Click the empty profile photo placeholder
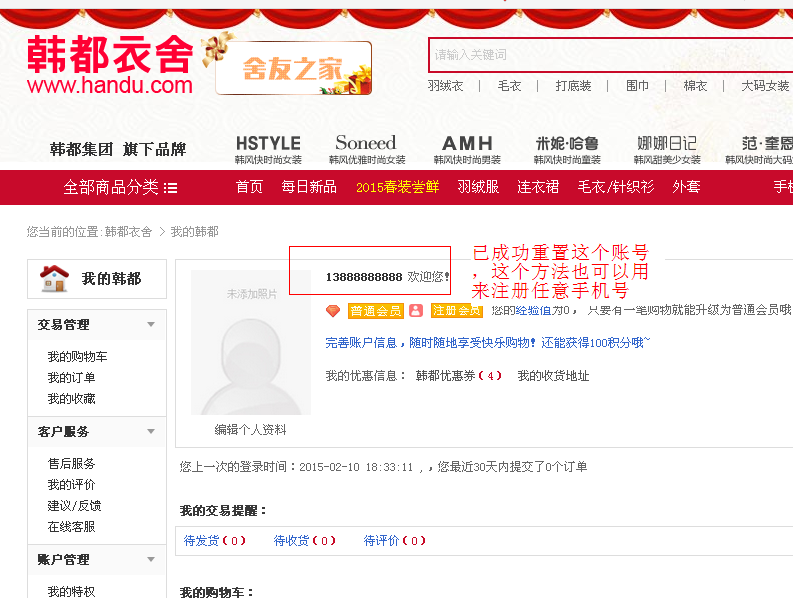This screenshot has width=793, height=598. click(x=251, y=343)
